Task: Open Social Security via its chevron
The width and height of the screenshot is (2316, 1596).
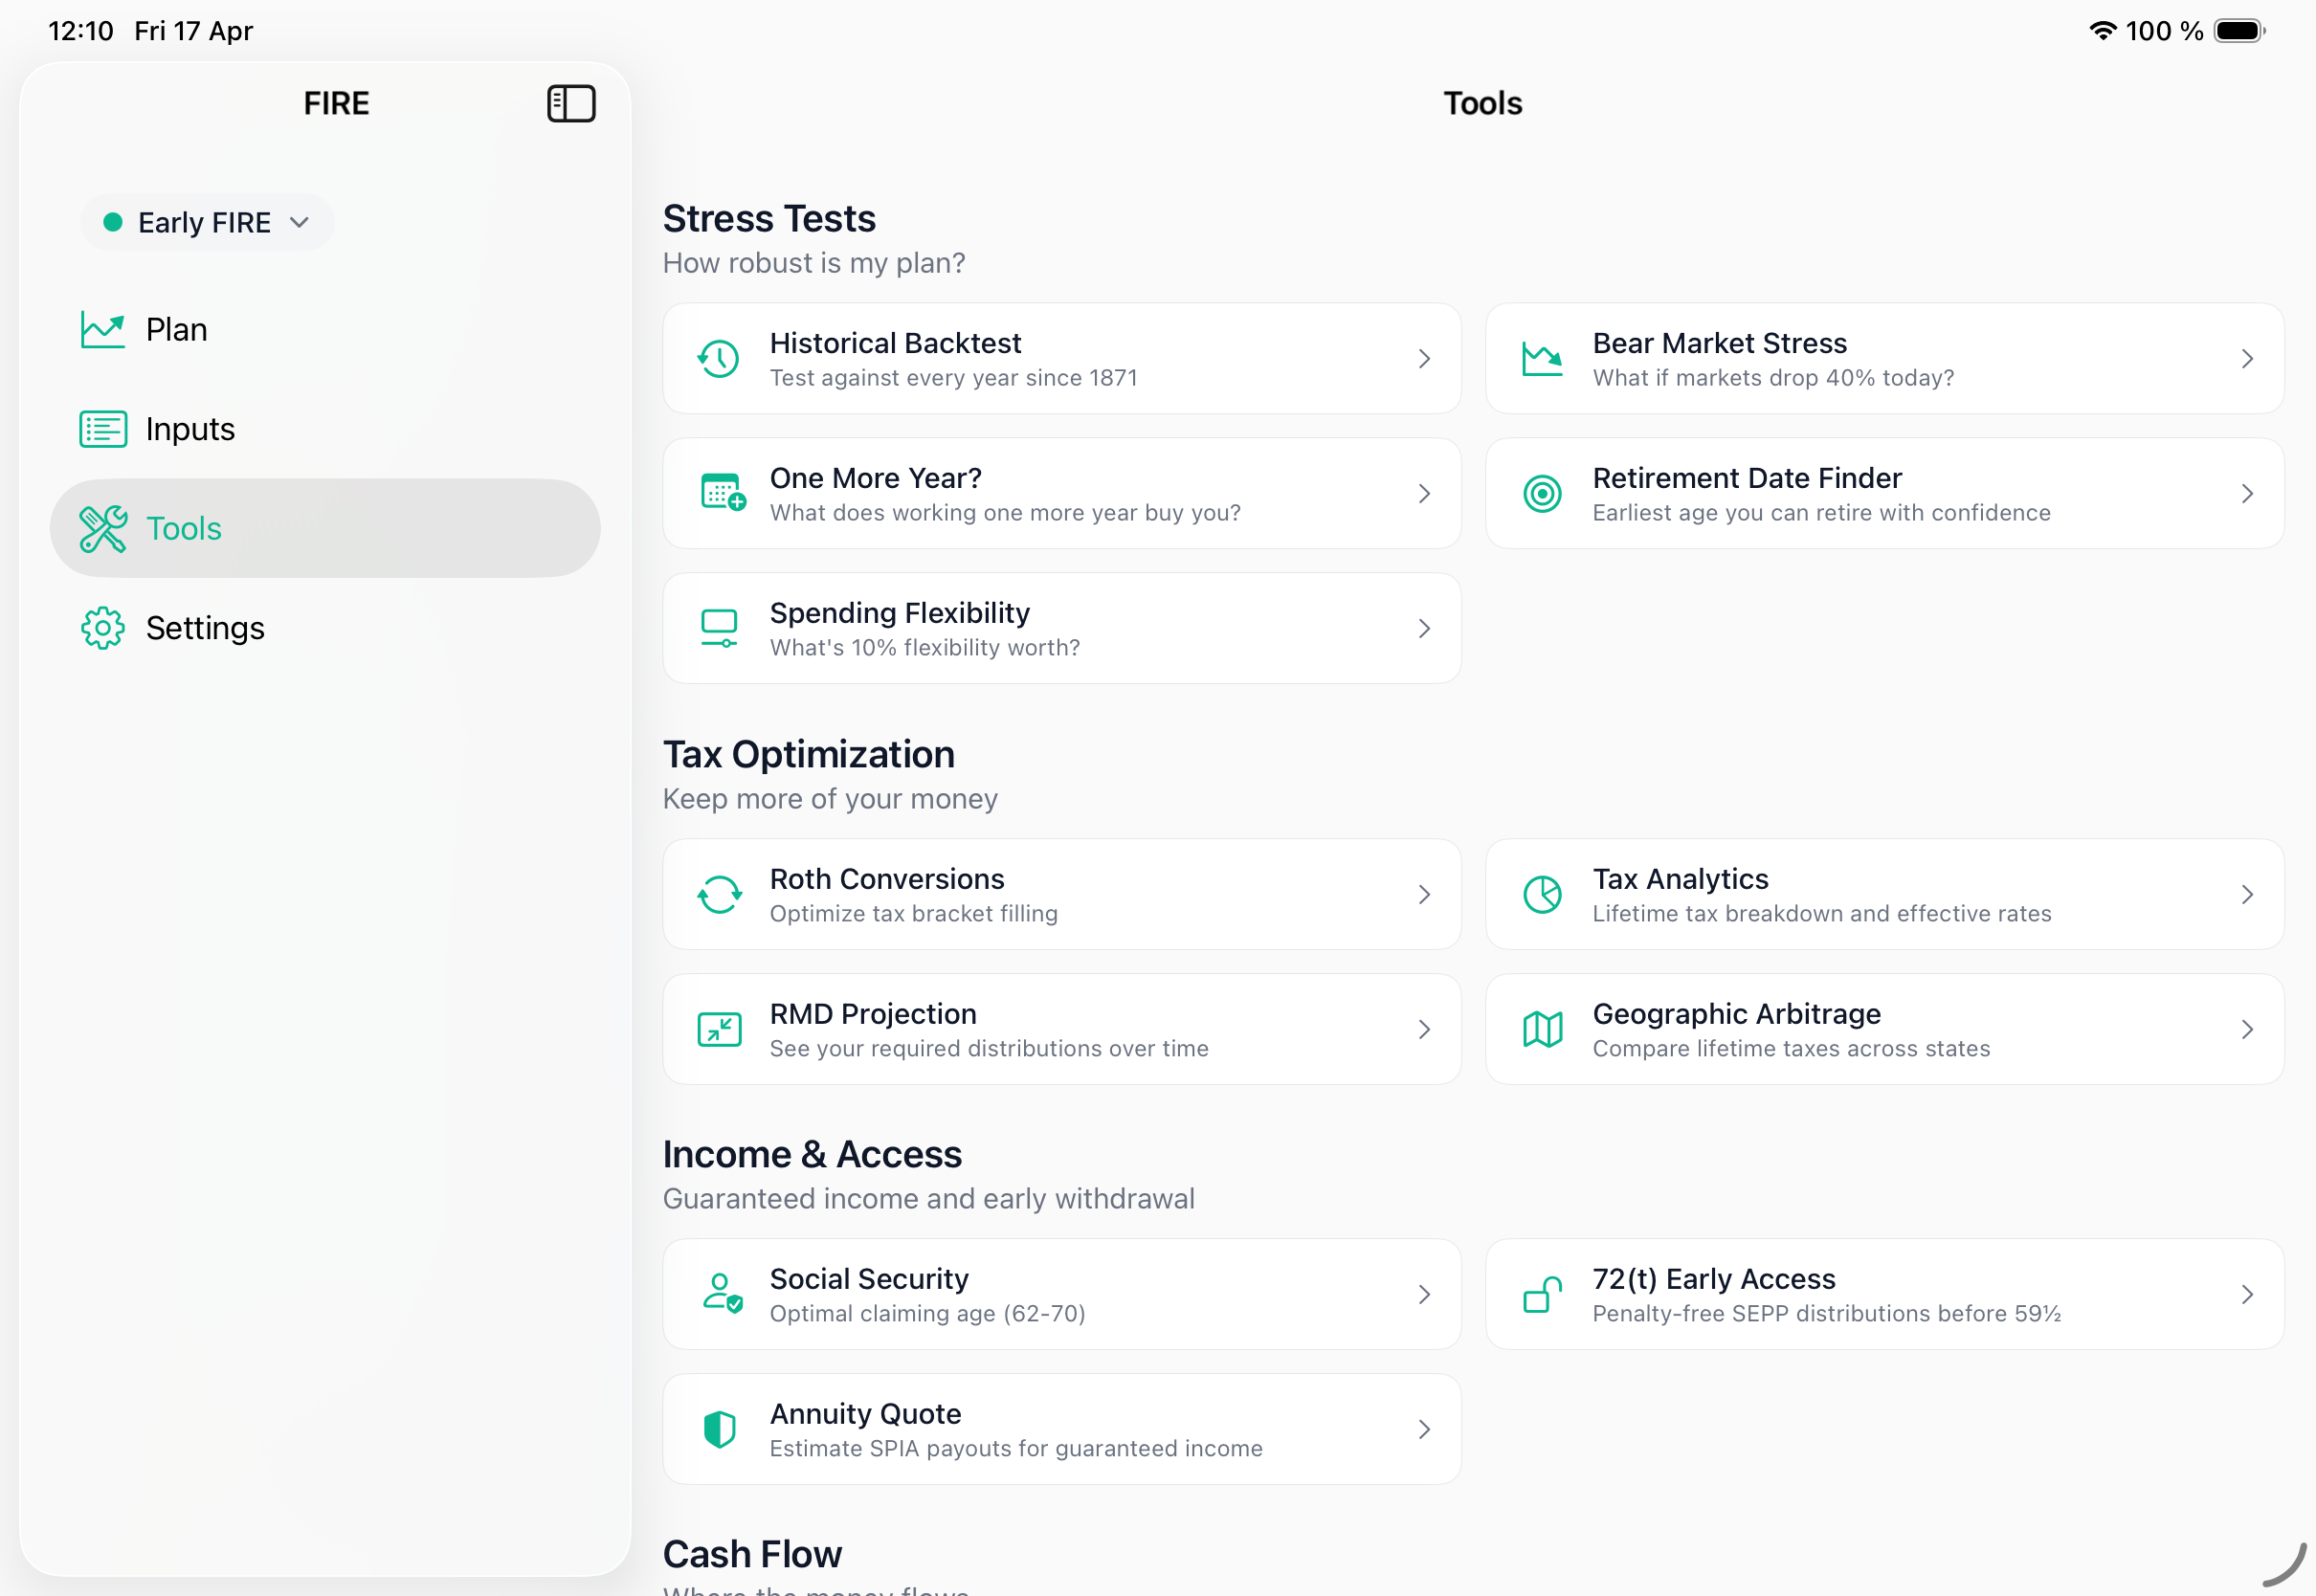Action: [x=1424, y=1294]
